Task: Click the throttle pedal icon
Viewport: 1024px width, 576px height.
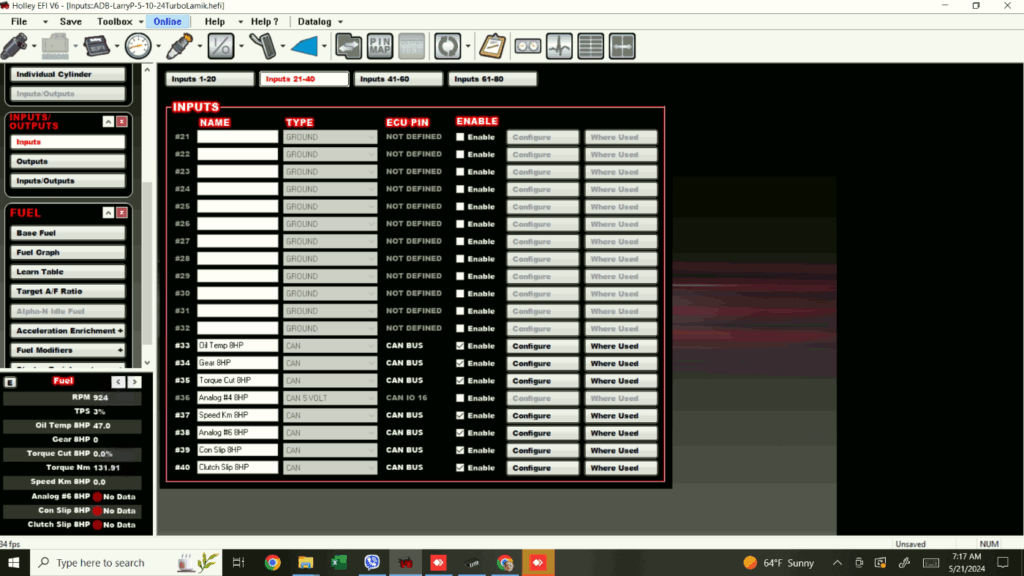Action: [263, 46]
